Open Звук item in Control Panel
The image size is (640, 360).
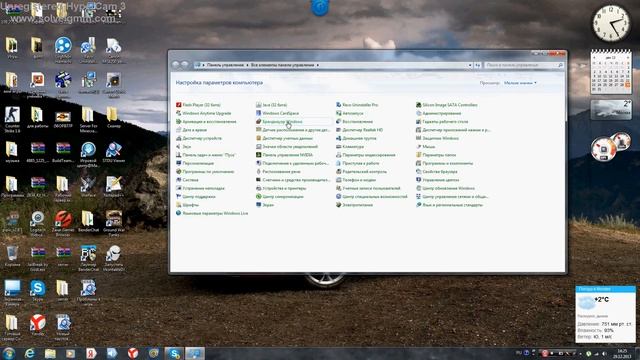[183, 147]
